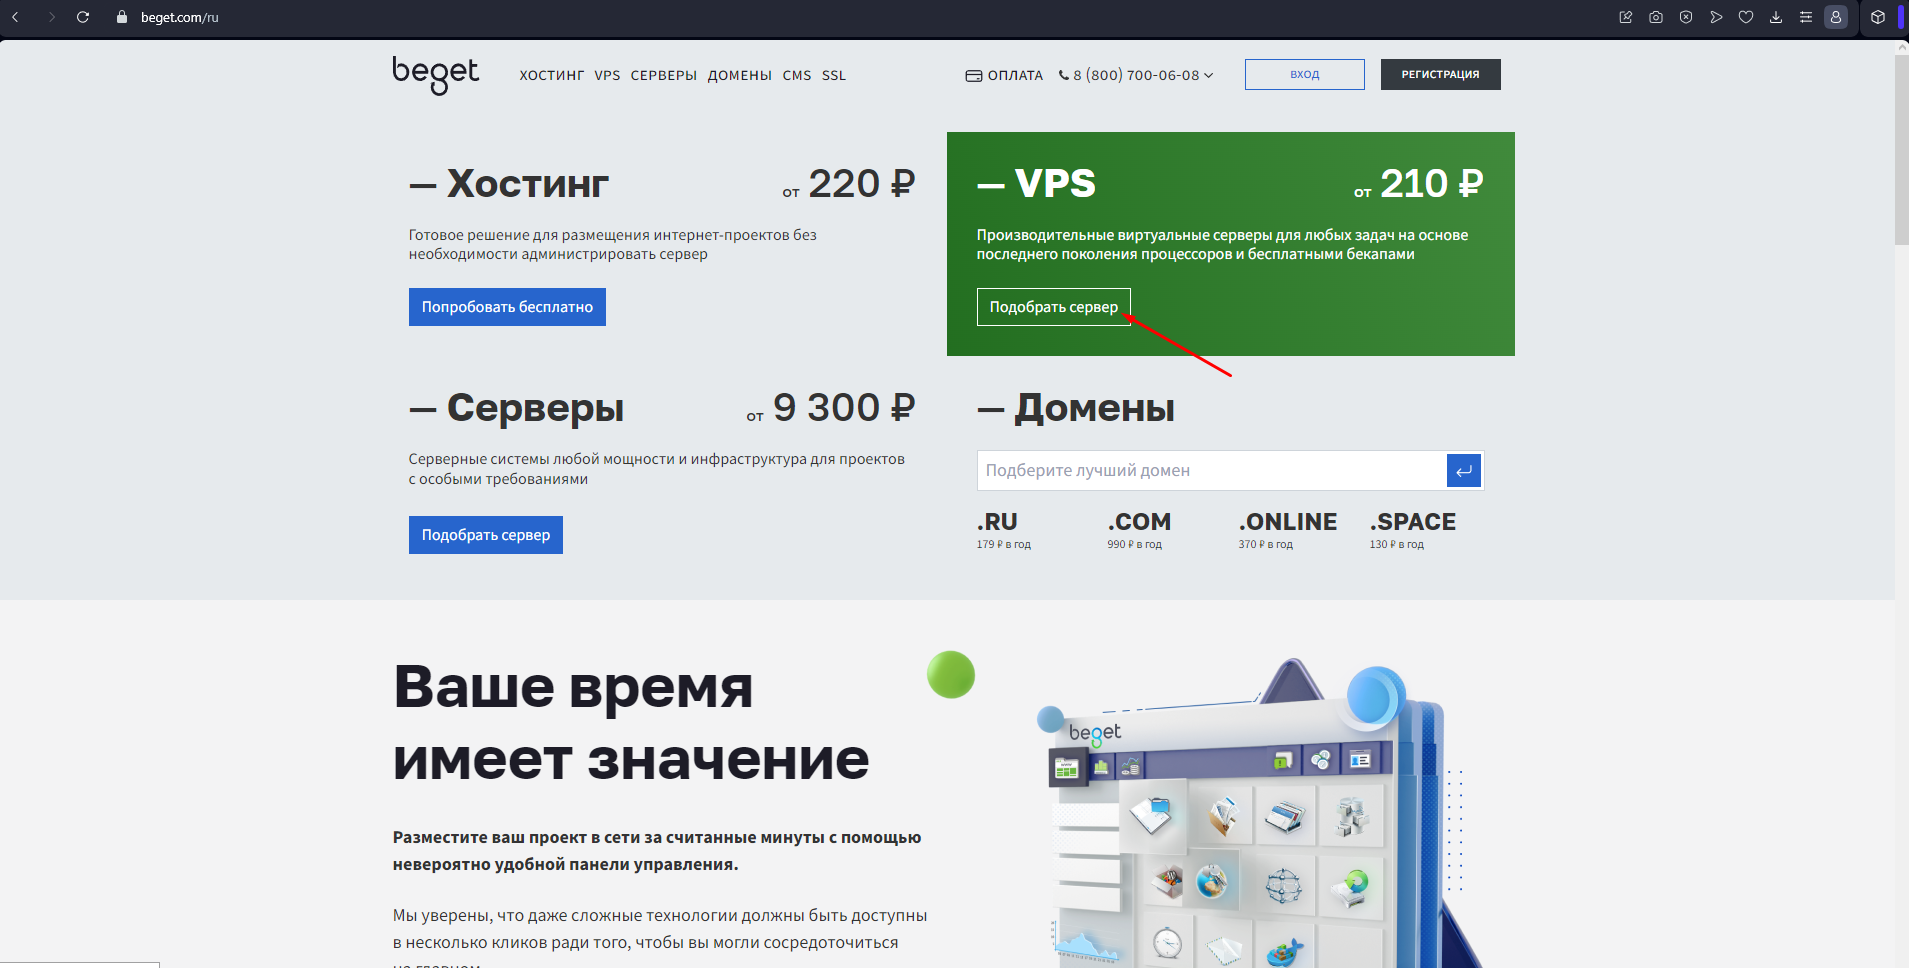Screen dimensions: 1909x968
Task: Open easy setup sliders icon
Action: (x=1806, y=17)
